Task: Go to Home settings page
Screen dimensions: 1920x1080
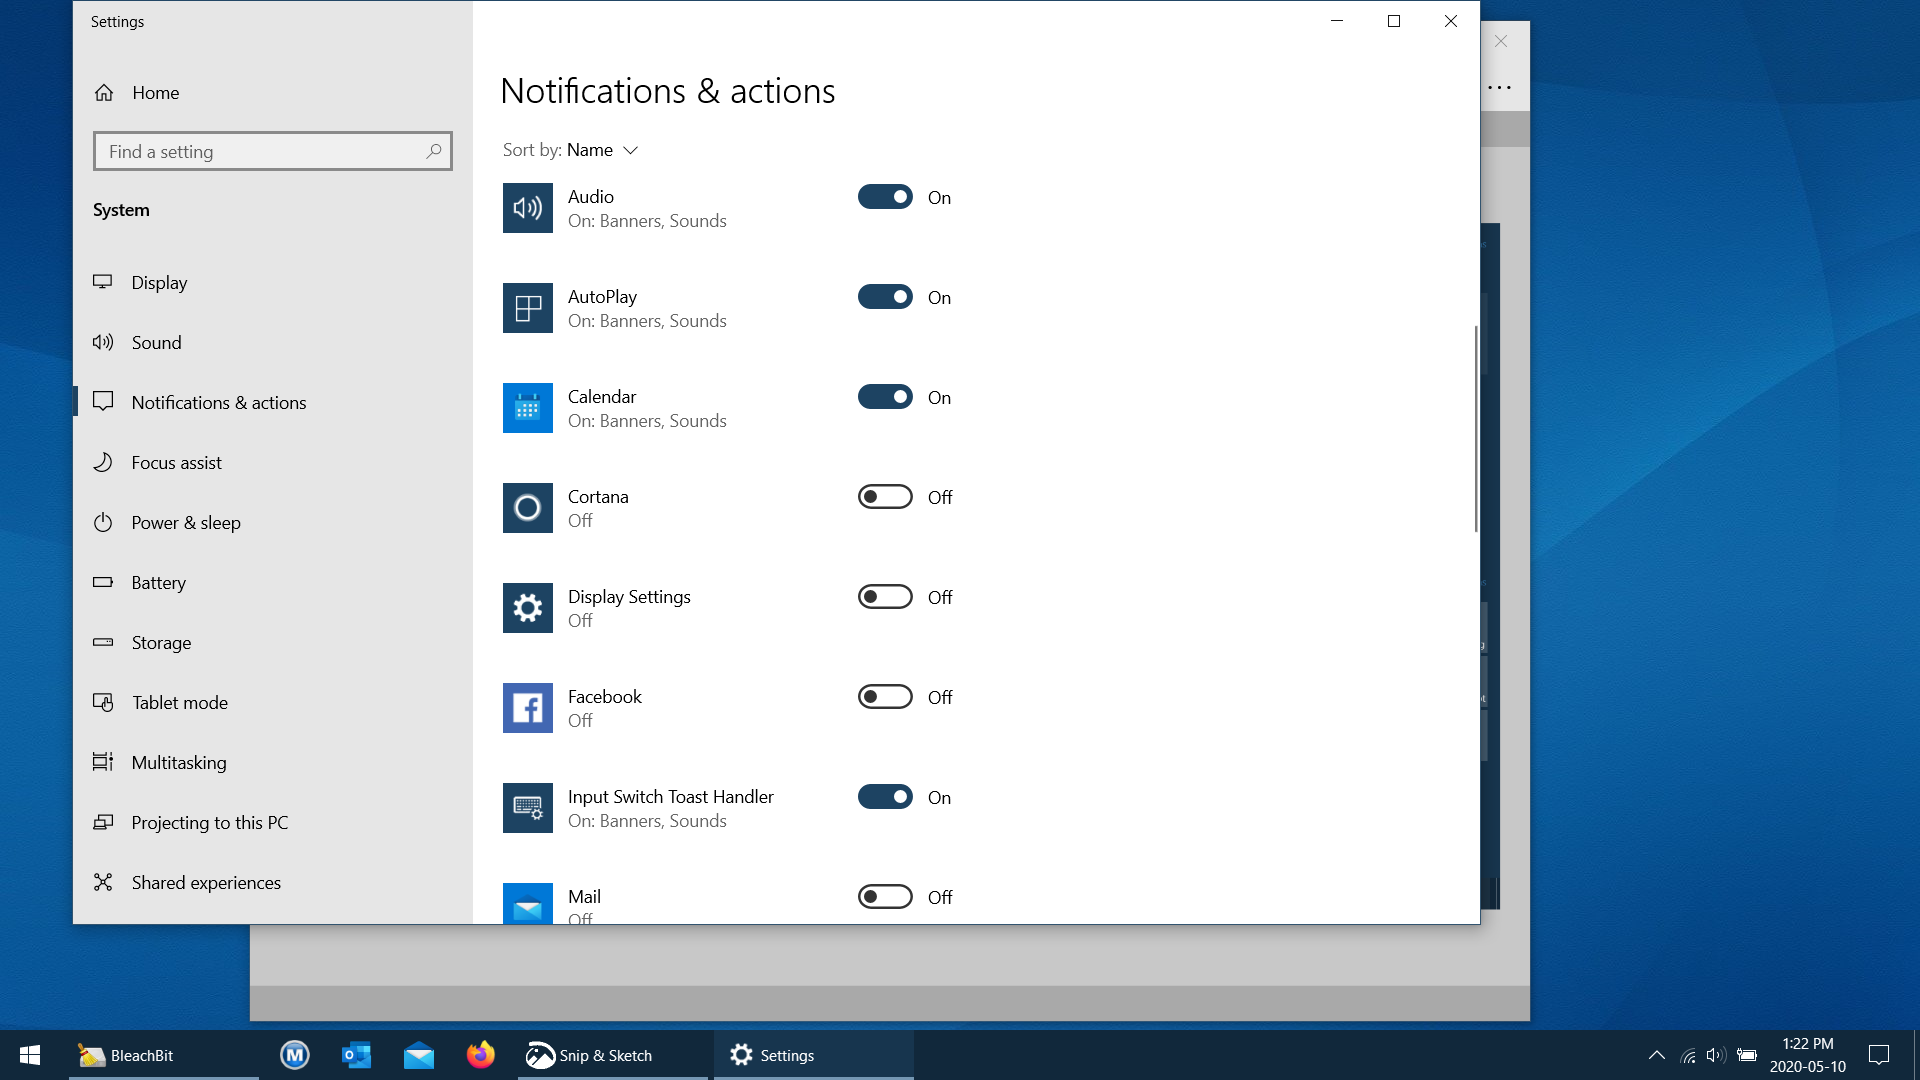Action: coord(156,92)
